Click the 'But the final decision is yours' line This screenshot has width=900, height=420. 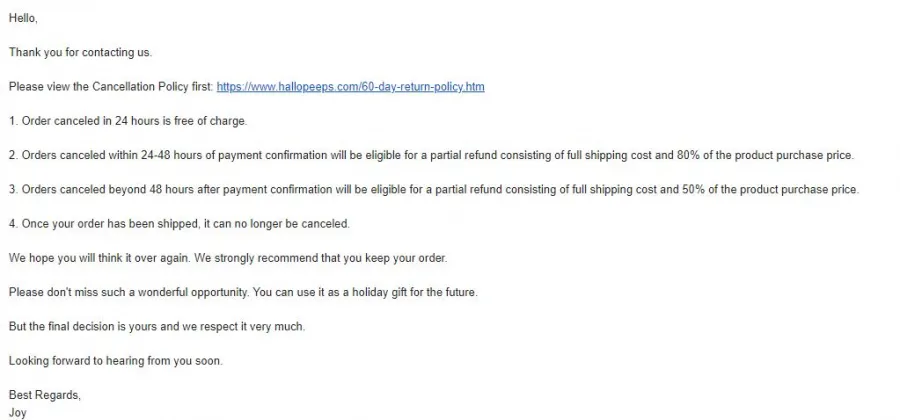(157, 326)
